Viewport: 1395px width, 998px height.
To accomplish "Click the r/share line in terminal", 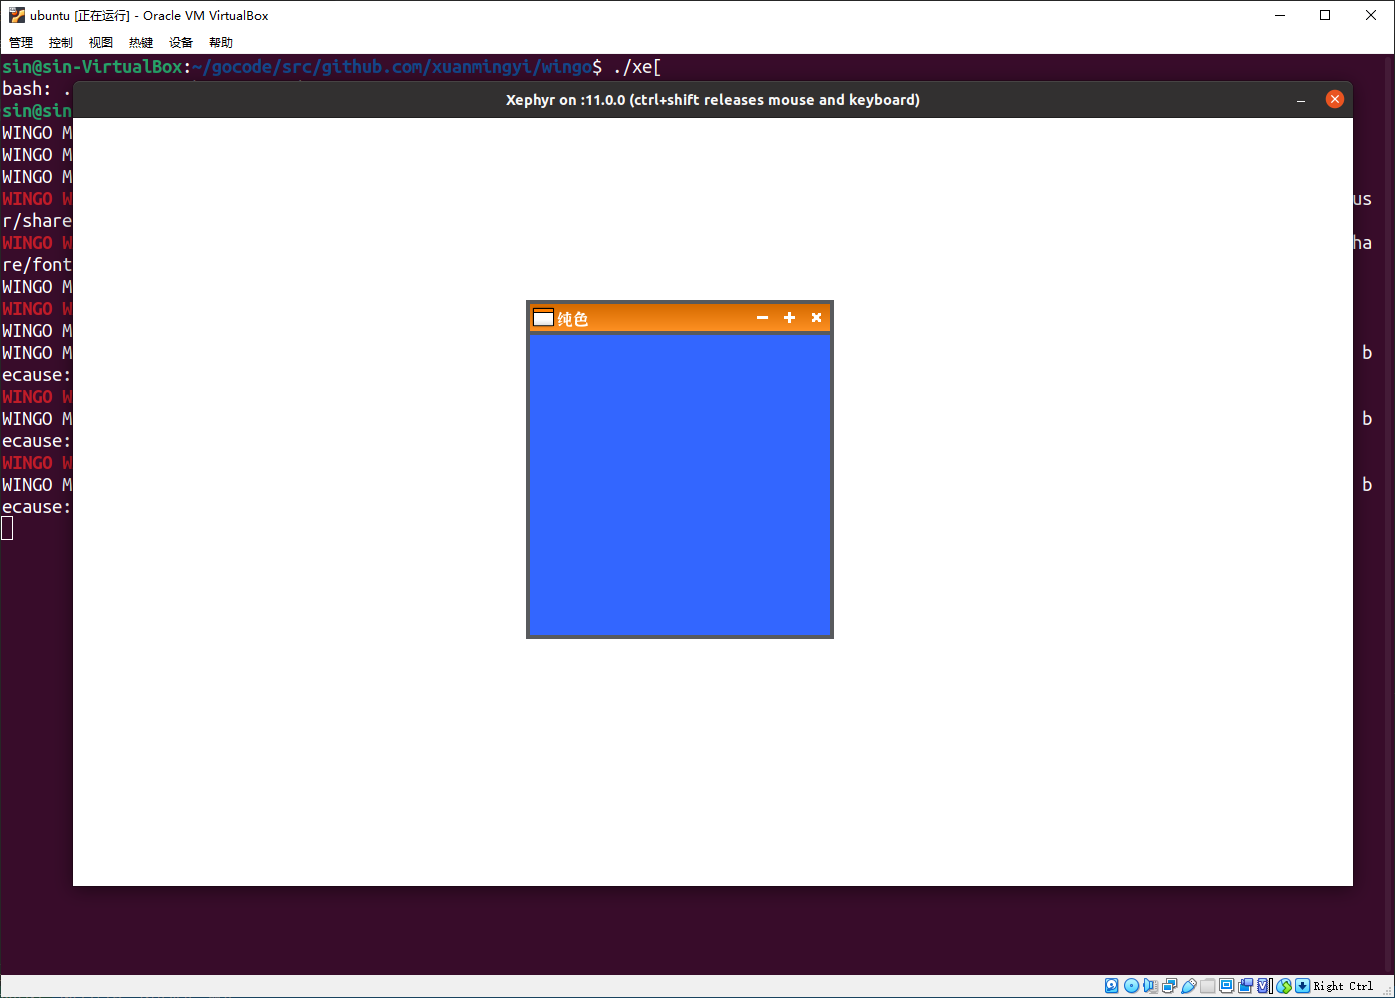I will [37, 221].
